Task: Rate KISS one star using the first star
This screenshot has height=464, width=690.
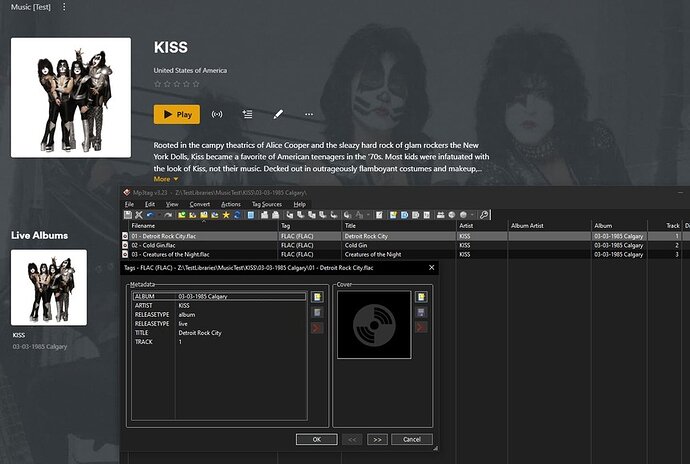Action: pos(158,84)
